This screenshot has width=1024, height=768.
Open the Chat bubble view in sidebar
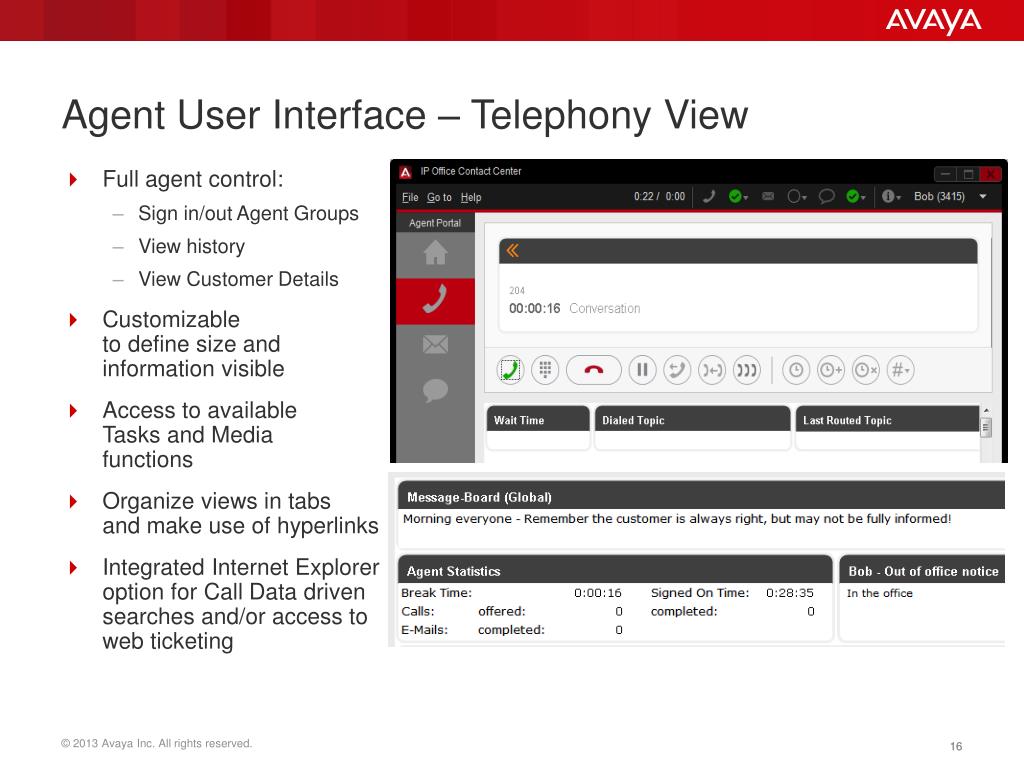coord(436,390)
